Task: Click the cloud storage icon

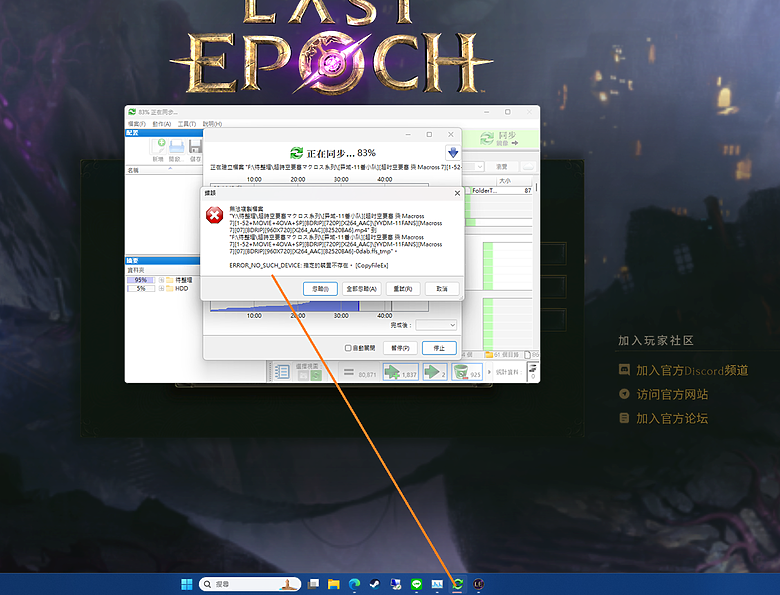Action: pos(528,167)
